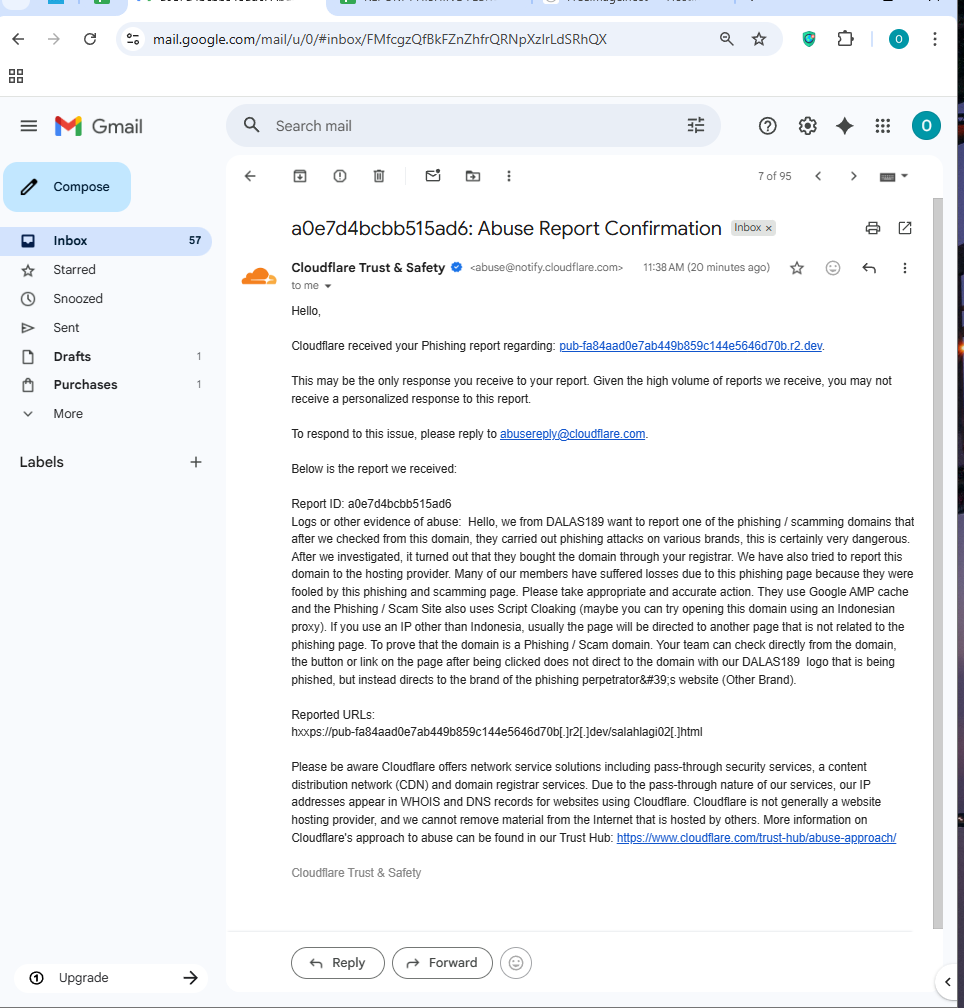This screenshot has width=964, height=1008.
Task: Archive this email
Action: point(300,176)
